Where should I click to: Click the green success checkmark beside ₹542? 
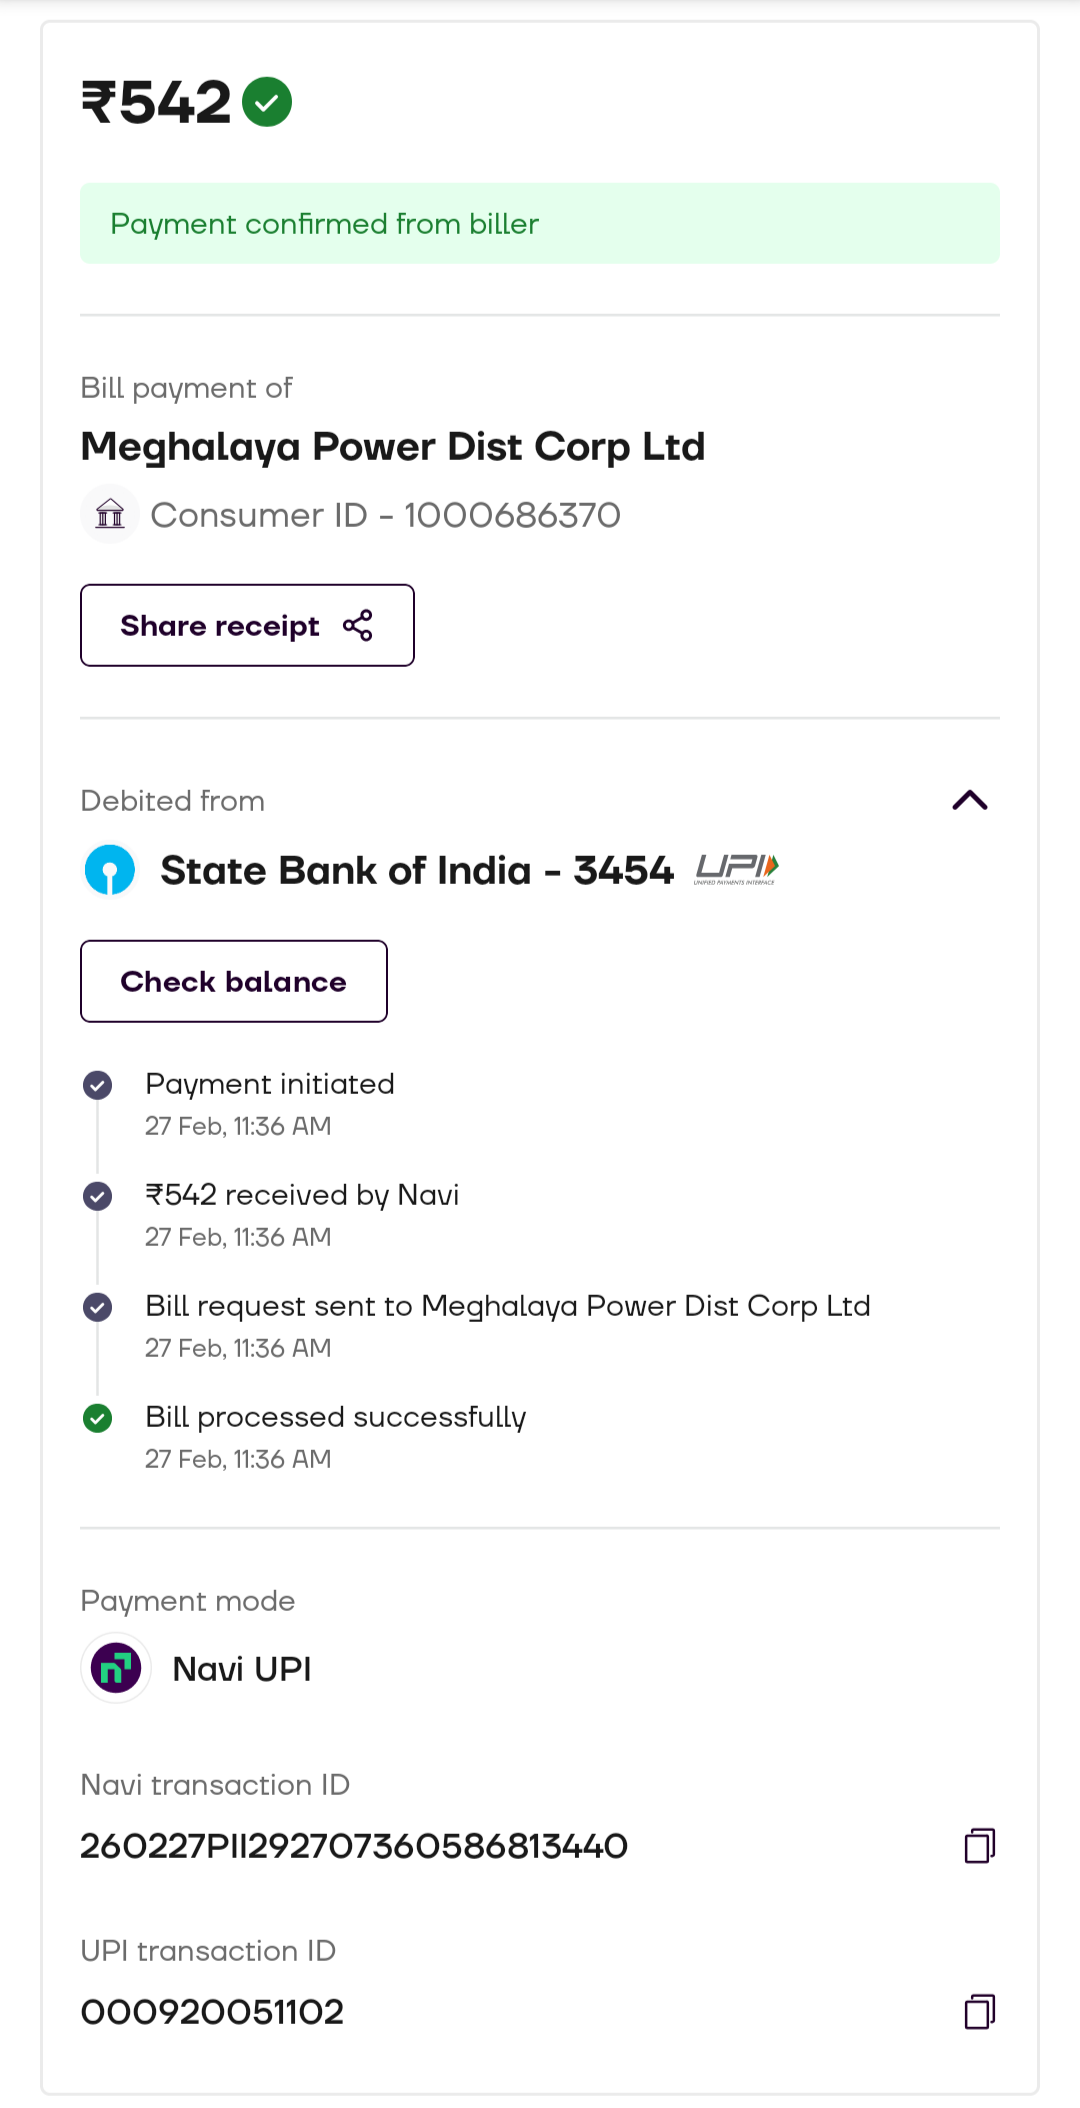point(267,102)
